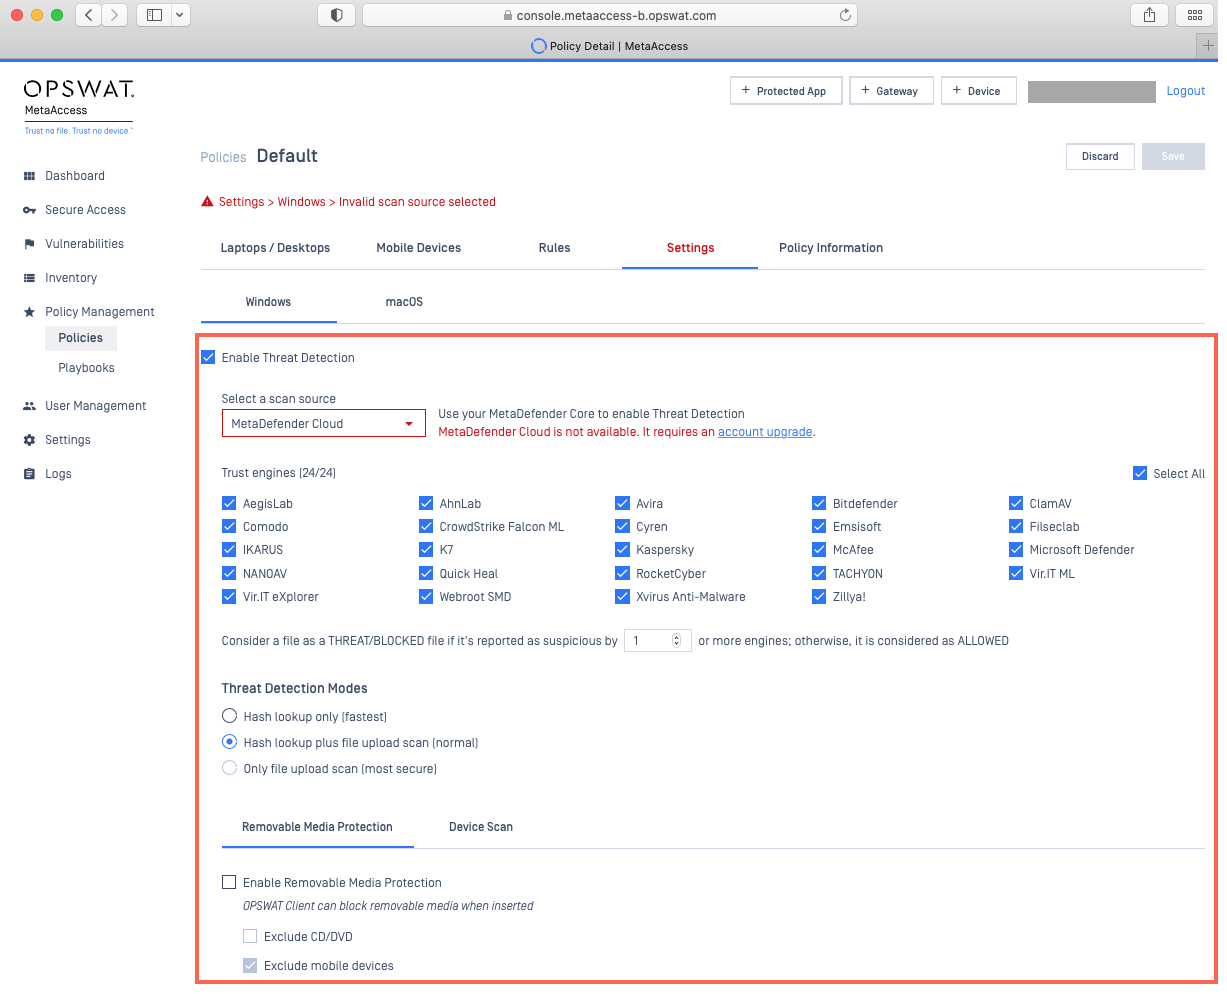Select Hash lookup only (fastest) mode
The image size is (1227, 994).
click(x=229, y=717)
